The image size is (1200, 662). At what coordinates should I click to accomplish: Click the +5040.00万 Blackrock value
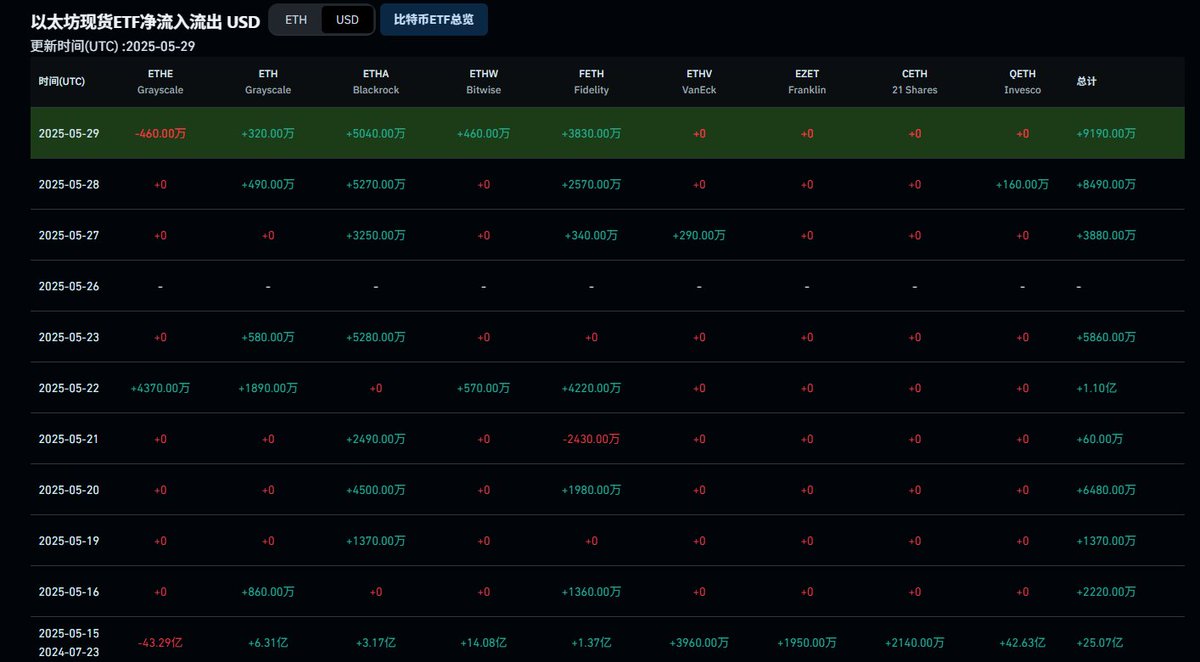coord(376,133)
